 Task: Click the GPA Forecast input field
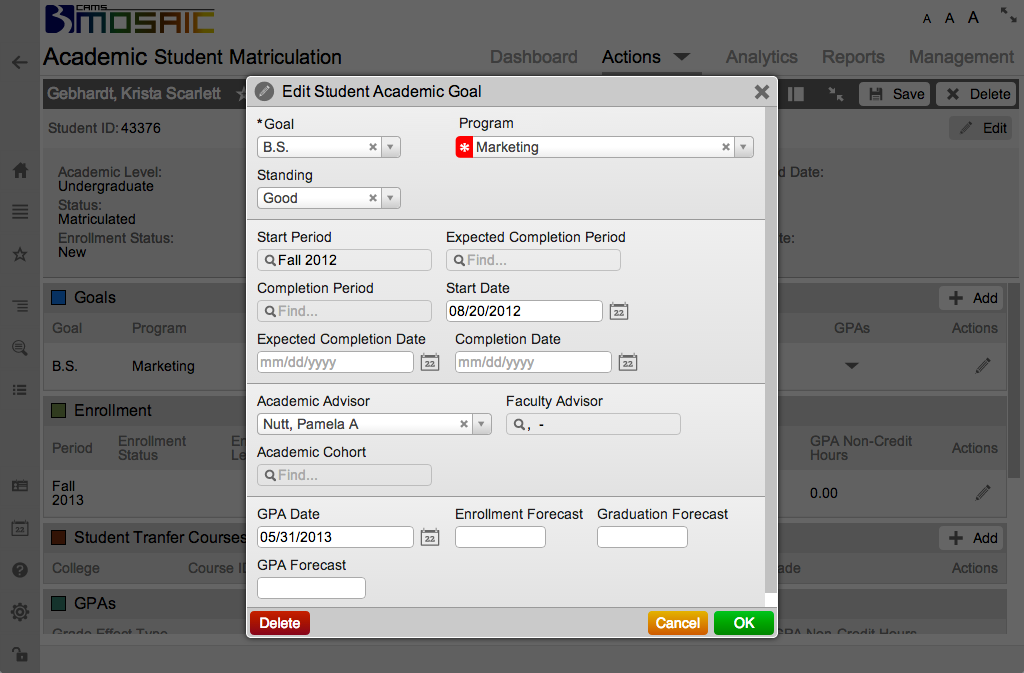click(311, 588)
